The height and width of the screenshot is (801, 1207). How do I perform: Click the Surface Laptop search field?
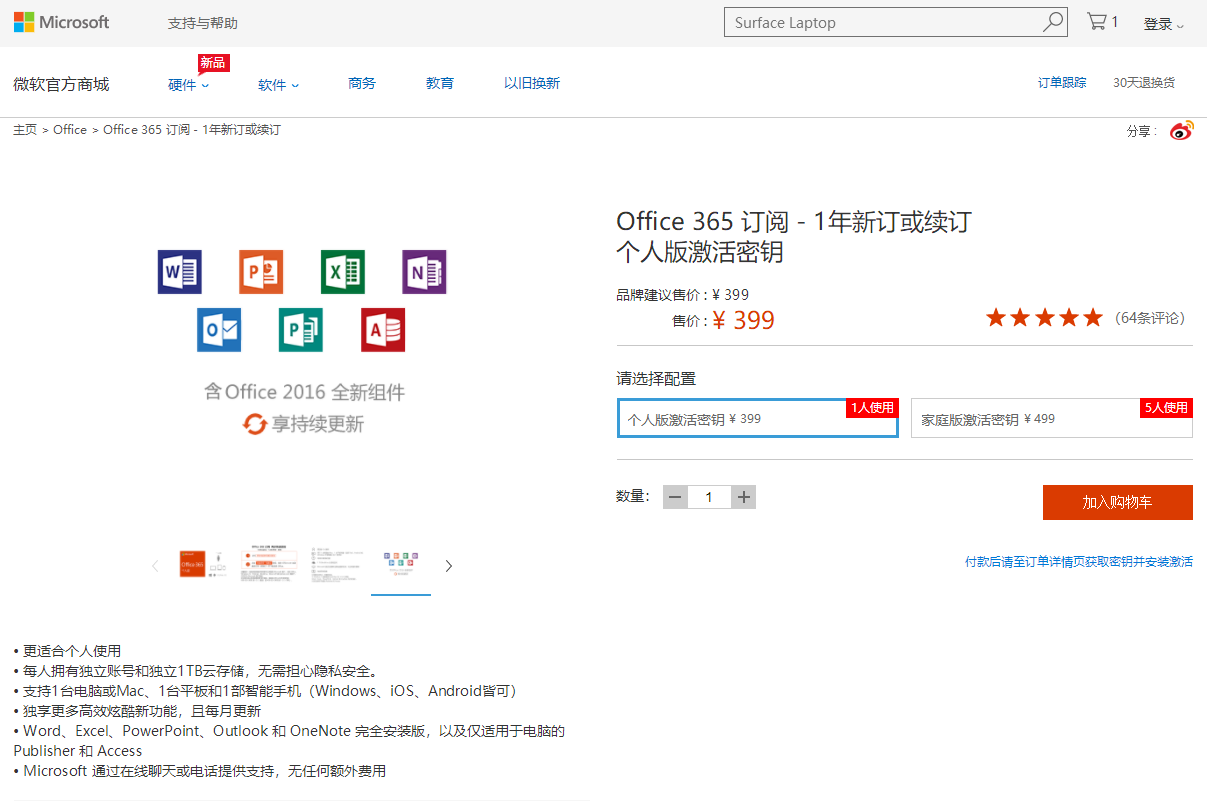tap(882, 22)
